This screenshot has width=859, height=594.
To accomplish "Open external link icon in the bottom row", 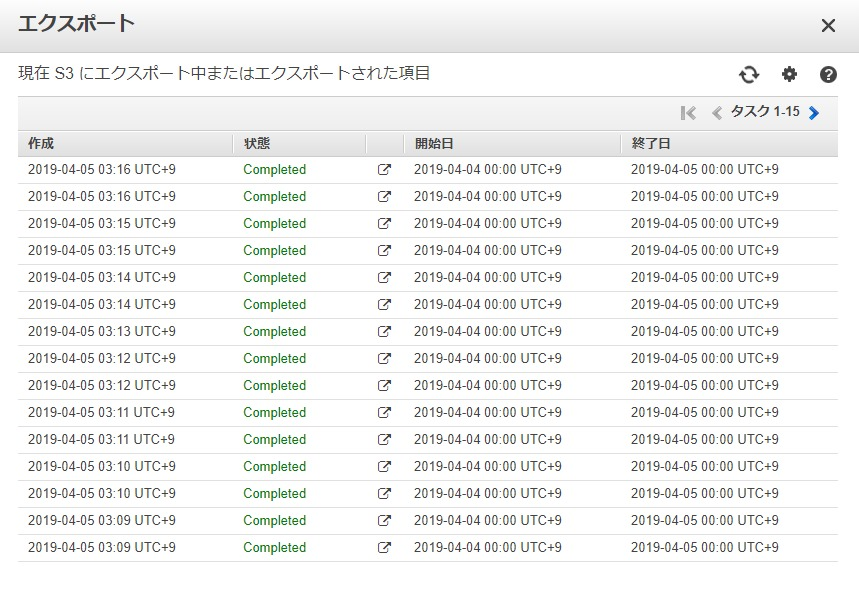I will pyautogui.click(x=384, y=548).
